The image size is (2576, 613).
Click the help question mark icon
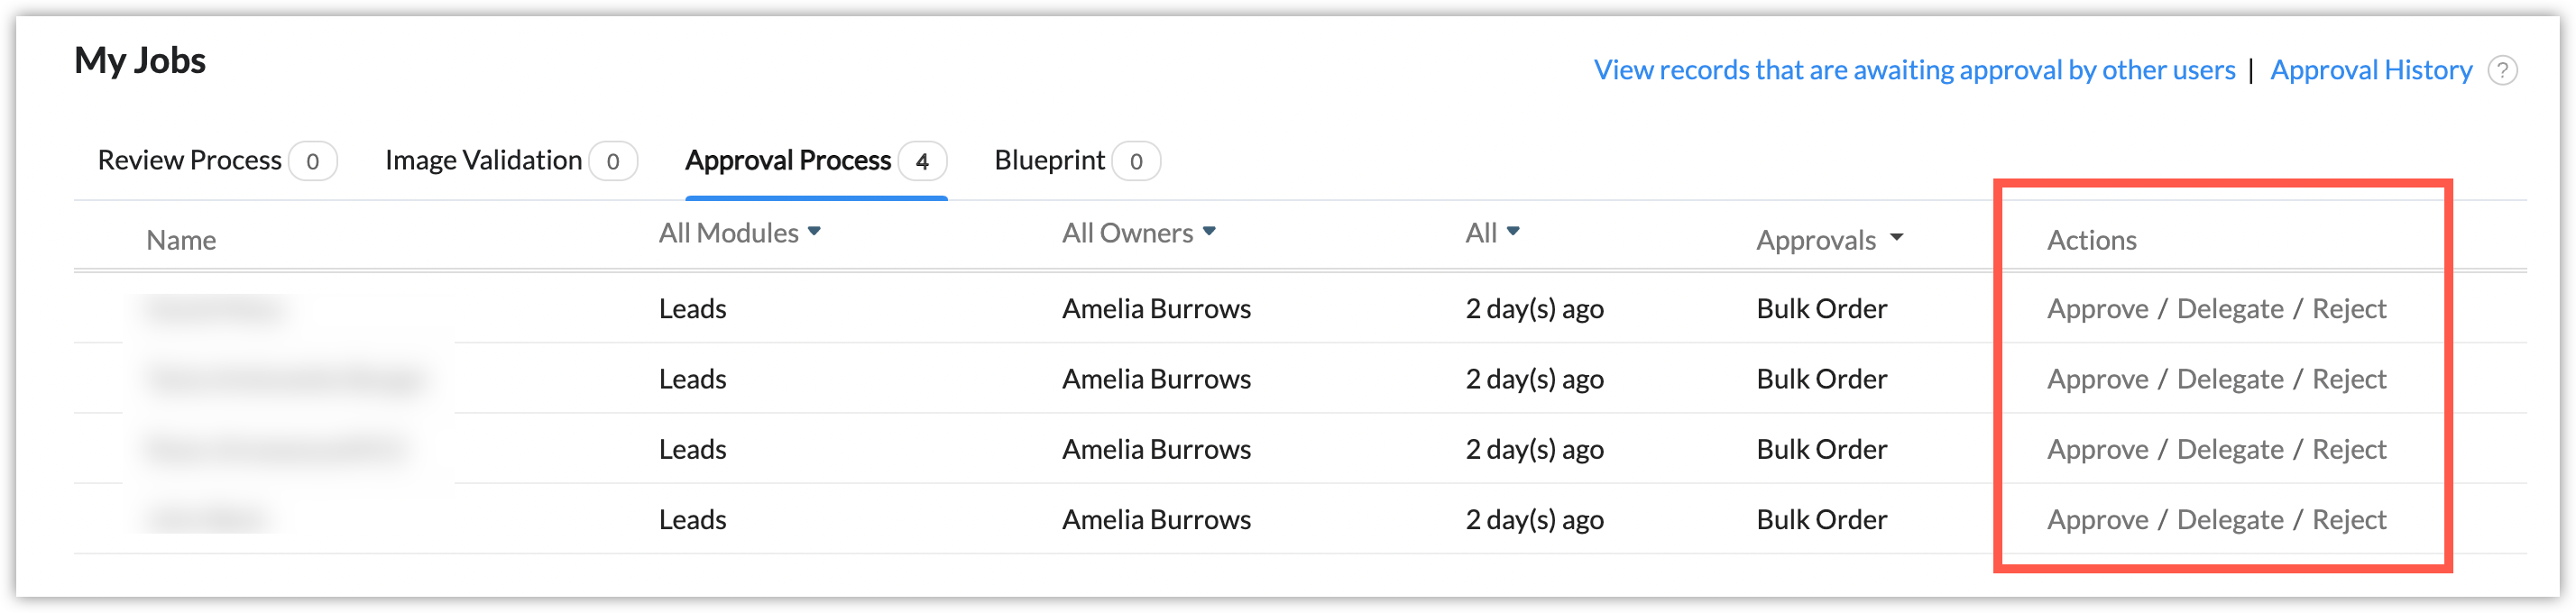2501,71
